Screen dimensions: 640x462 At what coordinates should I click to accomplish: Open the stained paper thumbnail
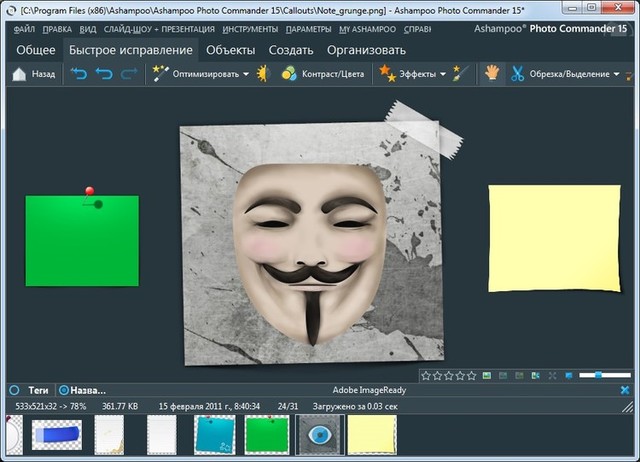coord(109,435)
